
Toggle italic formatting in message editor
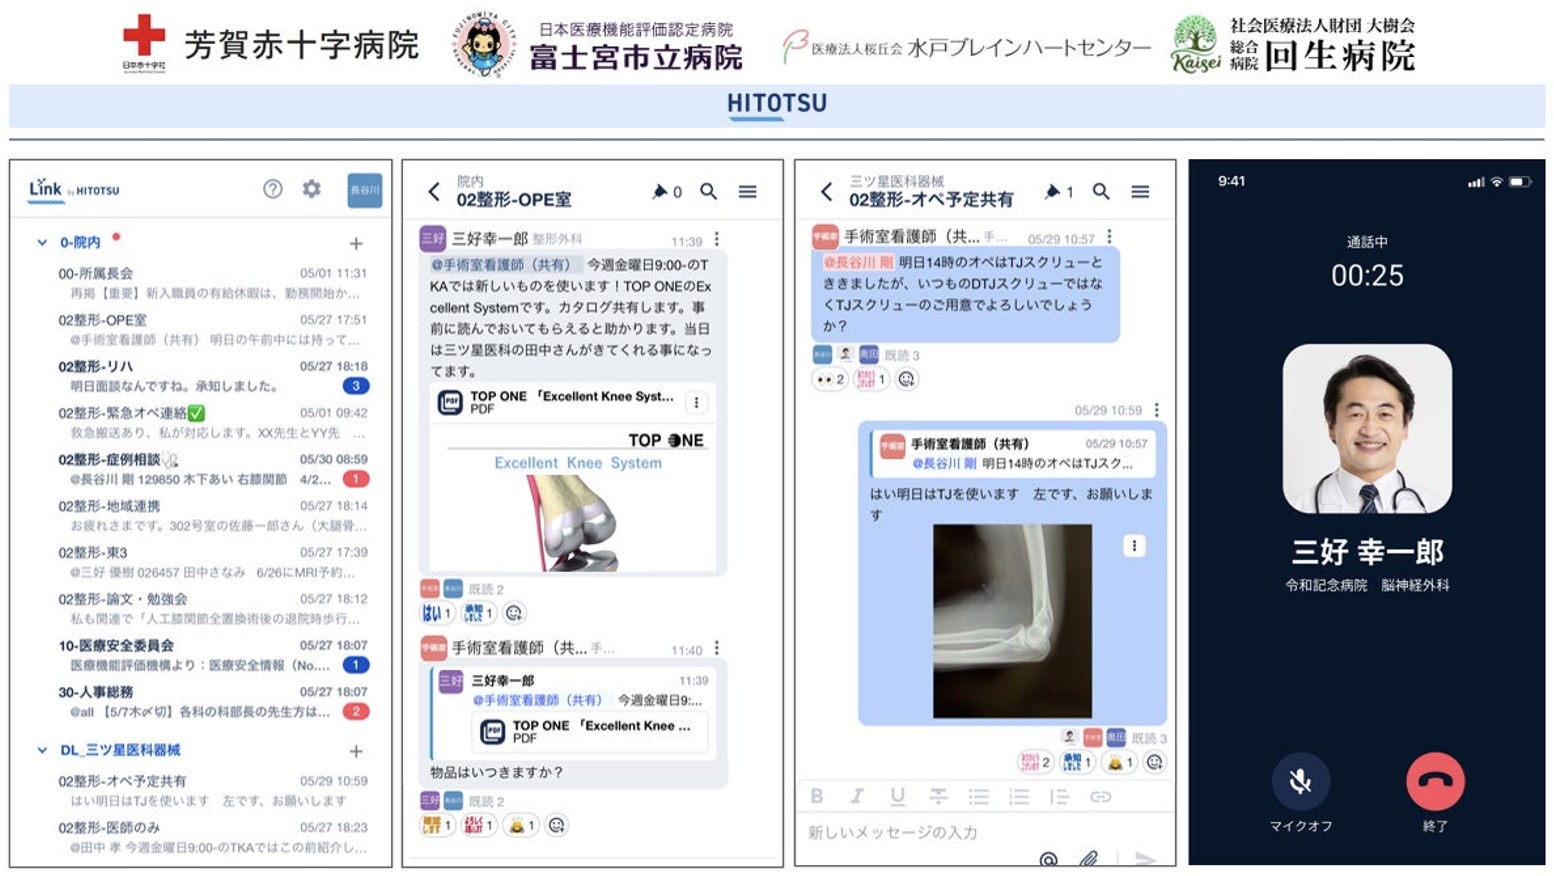click(x=857, y=796)
